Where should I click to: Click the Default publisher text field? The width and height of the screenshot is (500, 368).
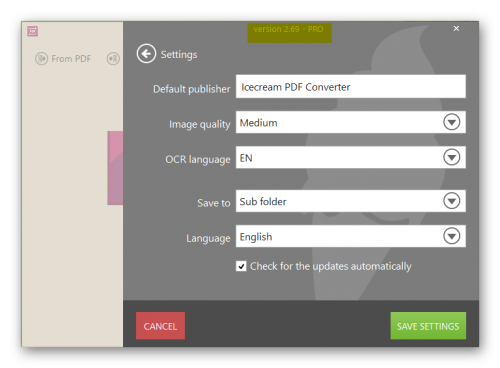pyautogui.click(x=351, y=86)
